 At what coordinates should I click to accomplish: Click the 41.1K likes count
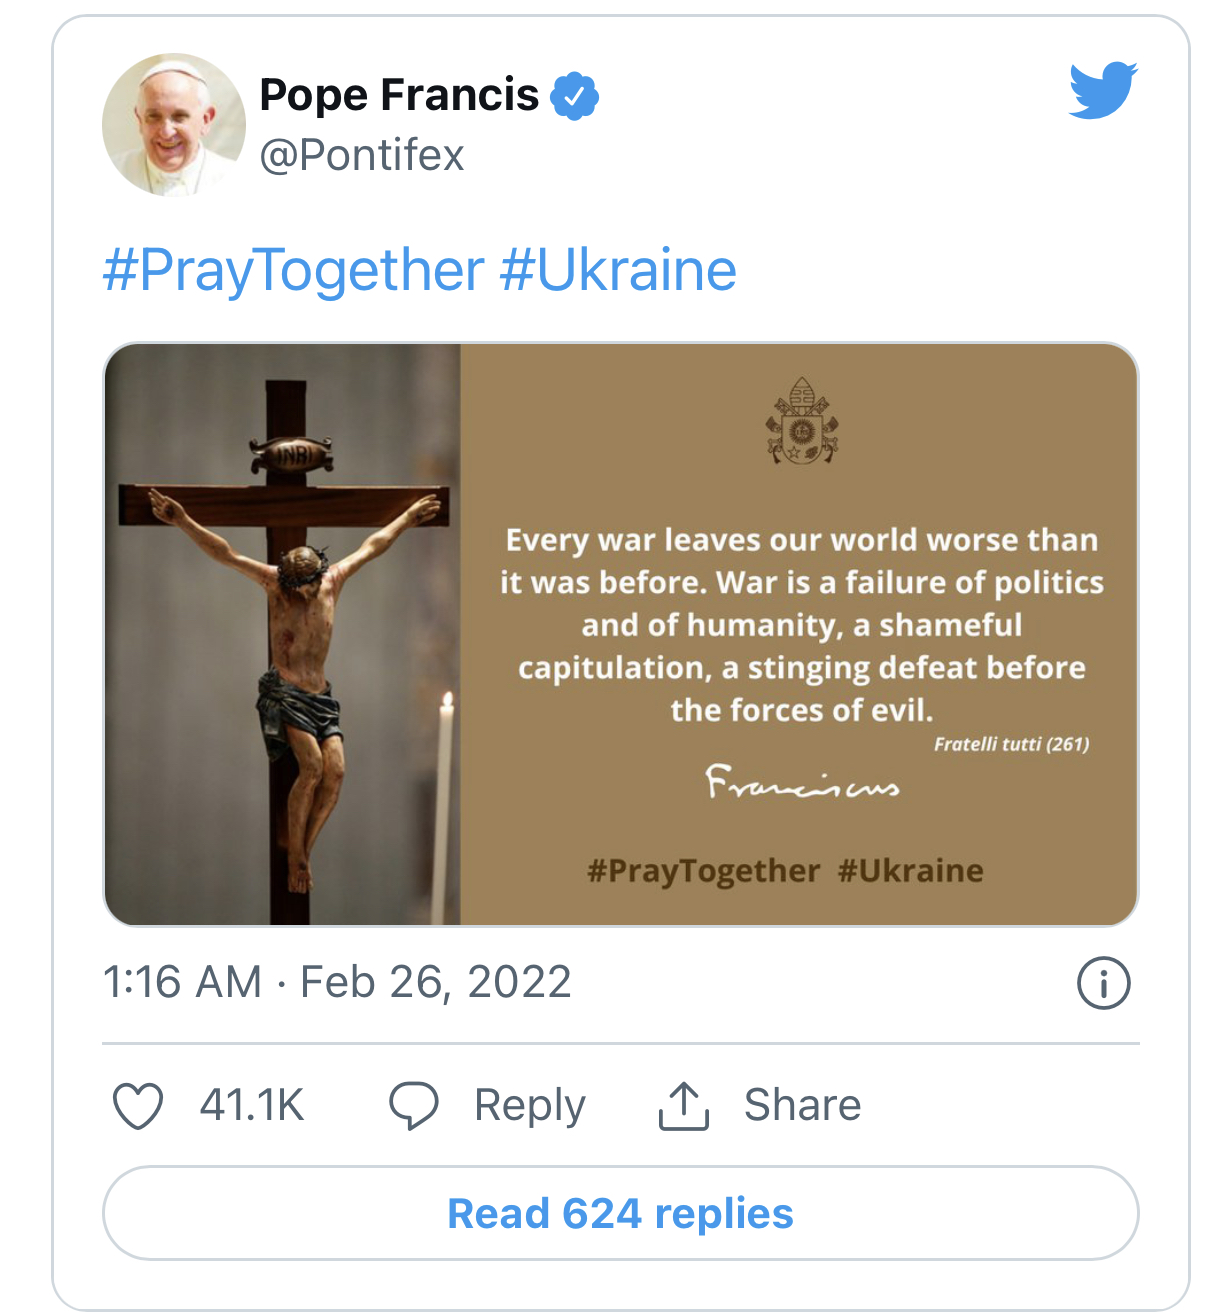[x=251, y=1106]
